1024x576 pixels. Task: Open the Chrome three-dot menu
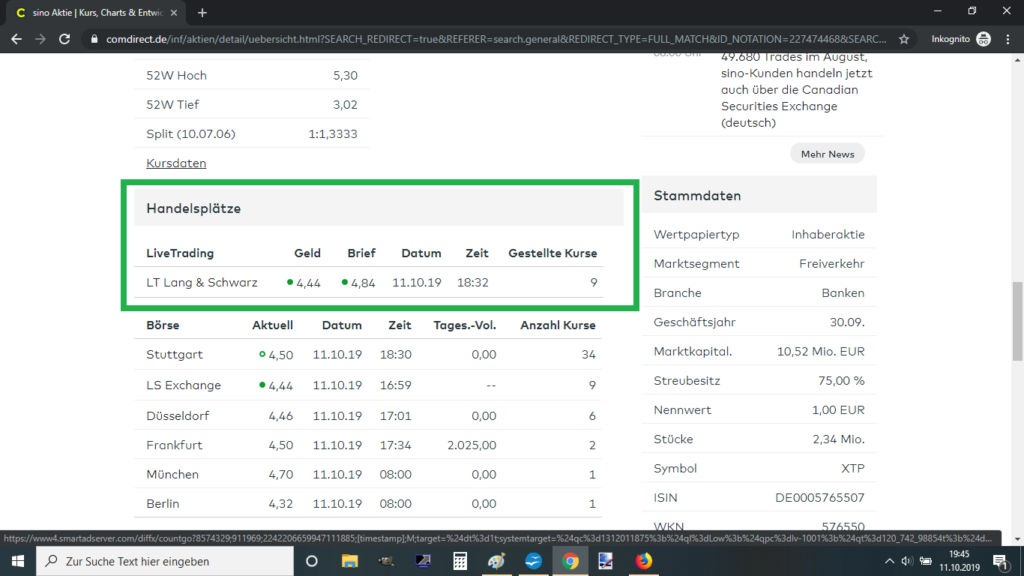click(x=1008, y=39)
